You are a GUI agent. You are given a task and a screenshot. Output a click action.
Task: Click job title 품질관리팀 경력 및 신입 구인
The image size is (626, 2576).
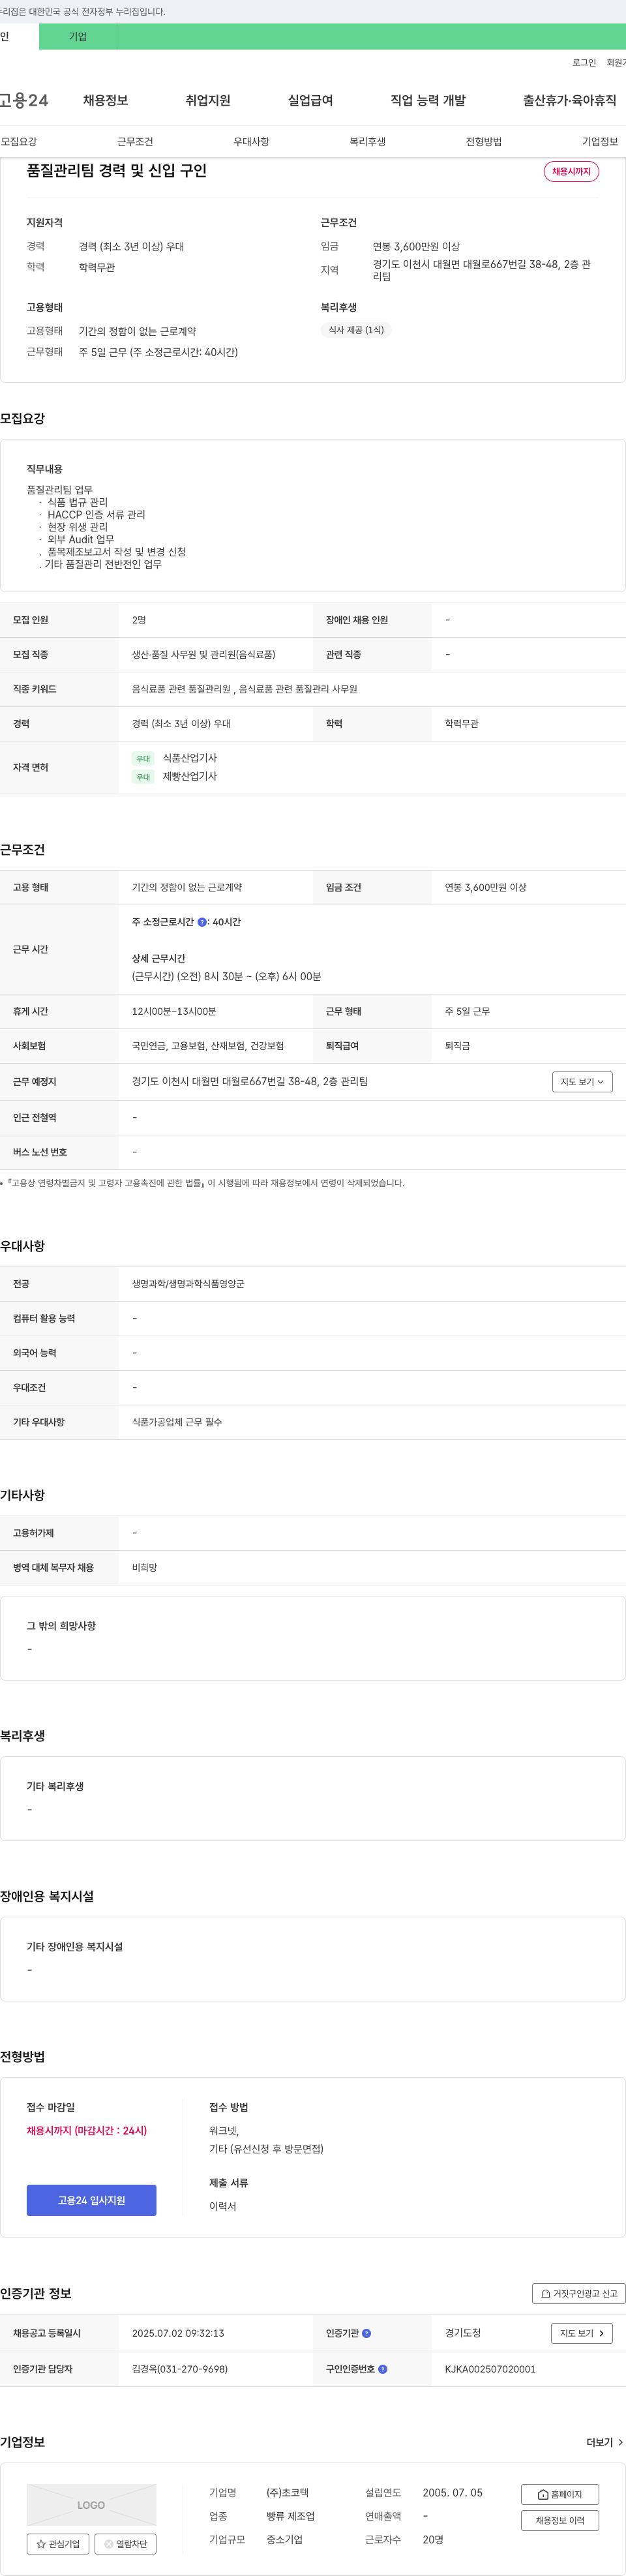tap(117, 171)
